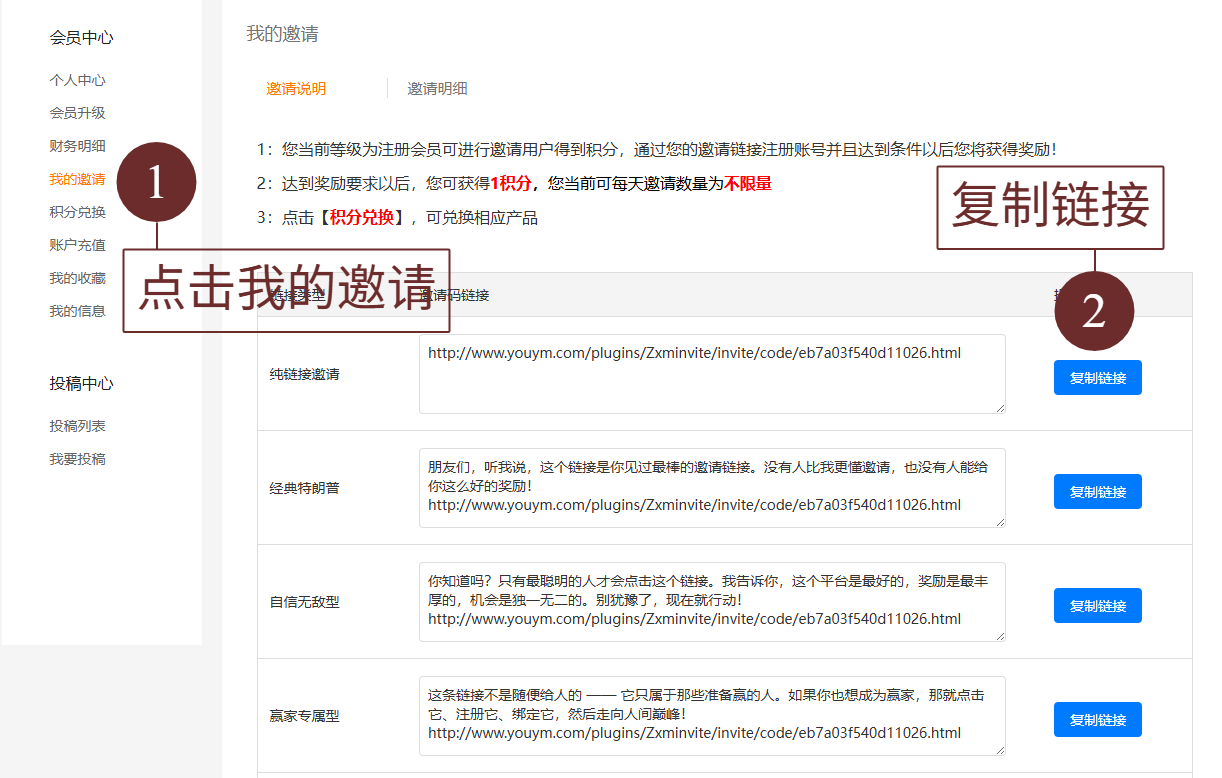
Task: Click resize handle of 纯链接邀请 textarea
Action: tap(999, 407)
